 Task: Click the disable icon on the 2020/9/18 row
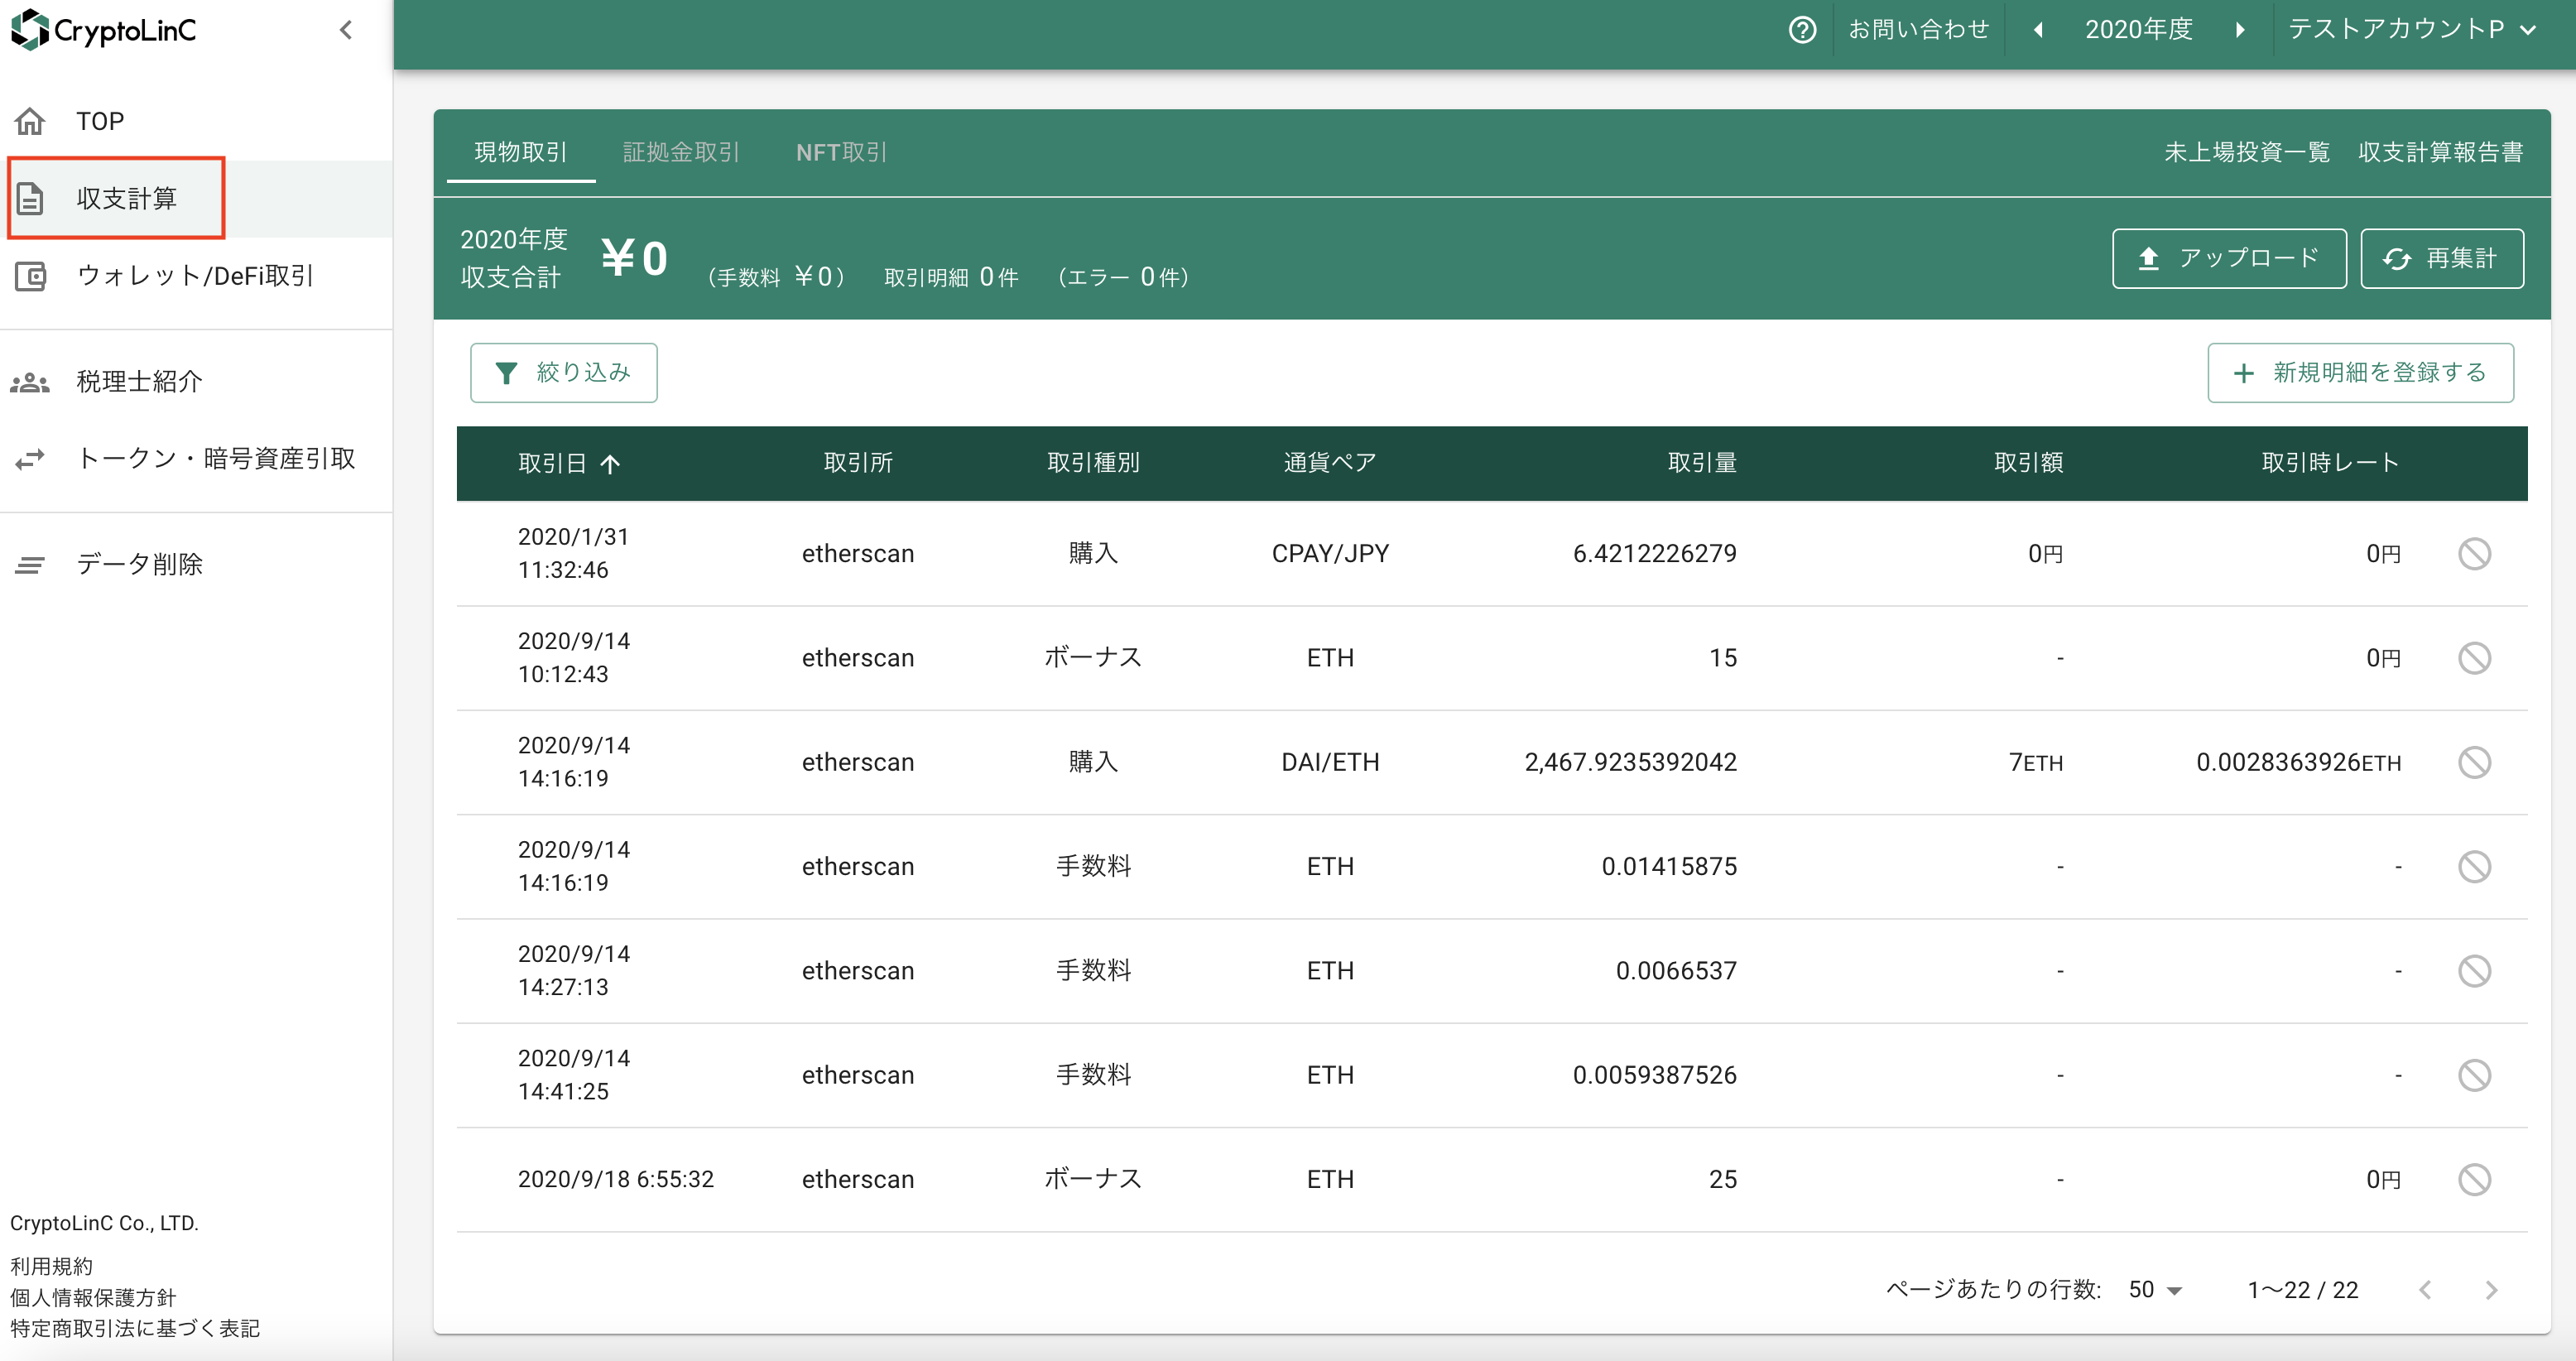click(2474, 1179)
